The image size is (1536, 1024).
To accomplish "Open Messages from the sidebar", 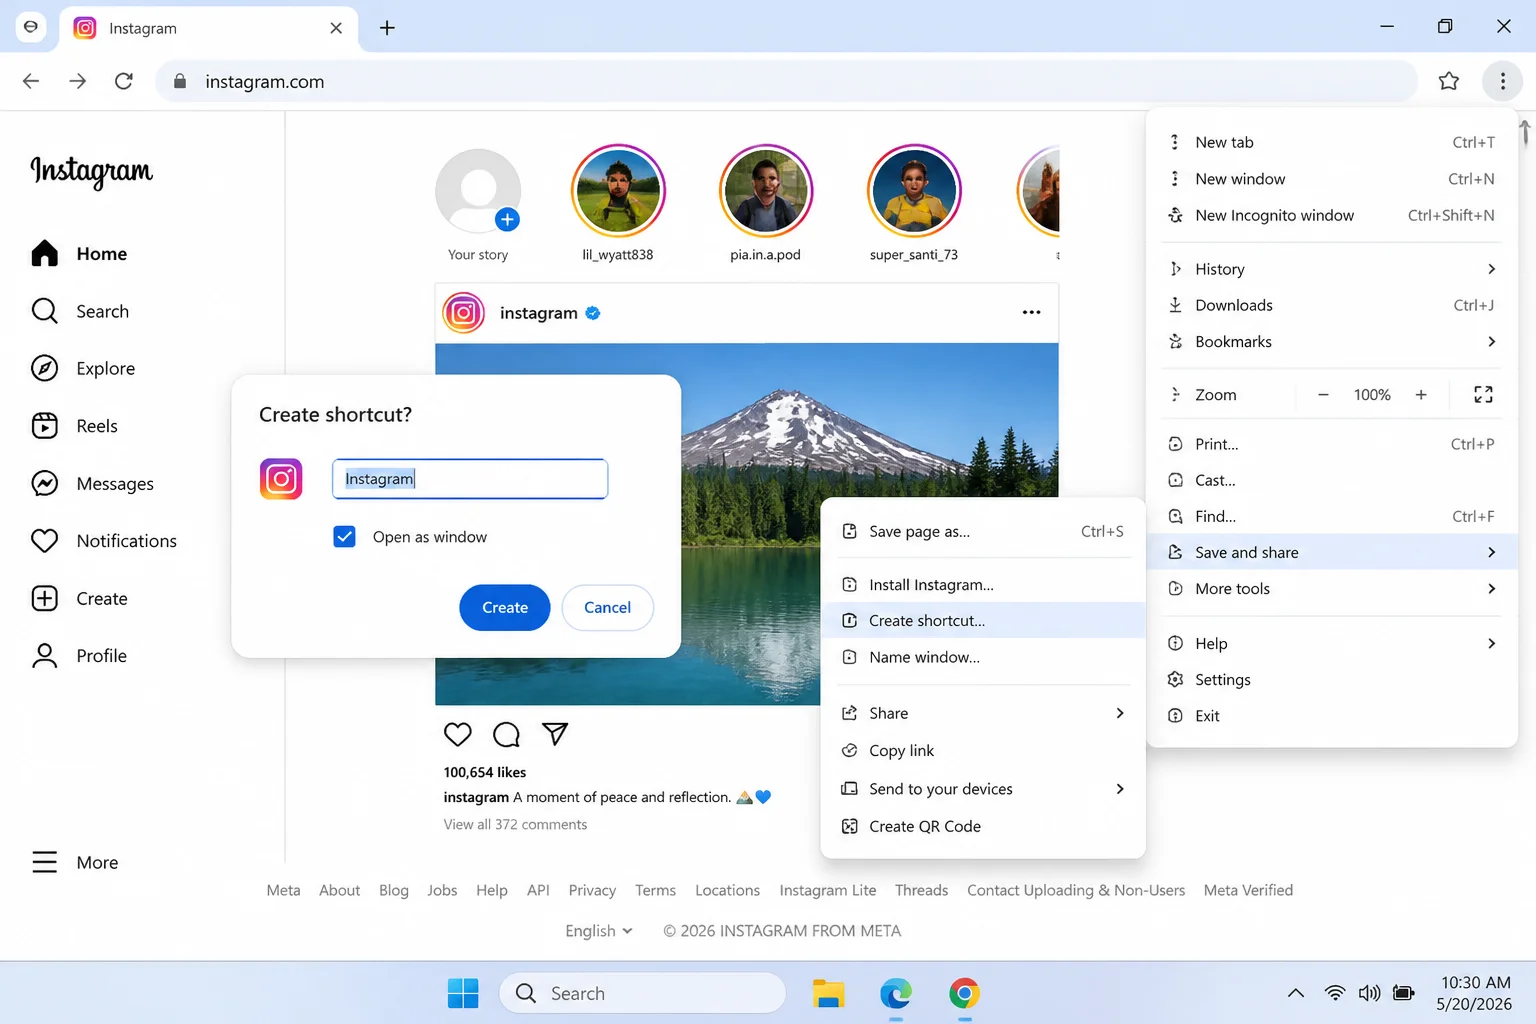I will [92, 484].
